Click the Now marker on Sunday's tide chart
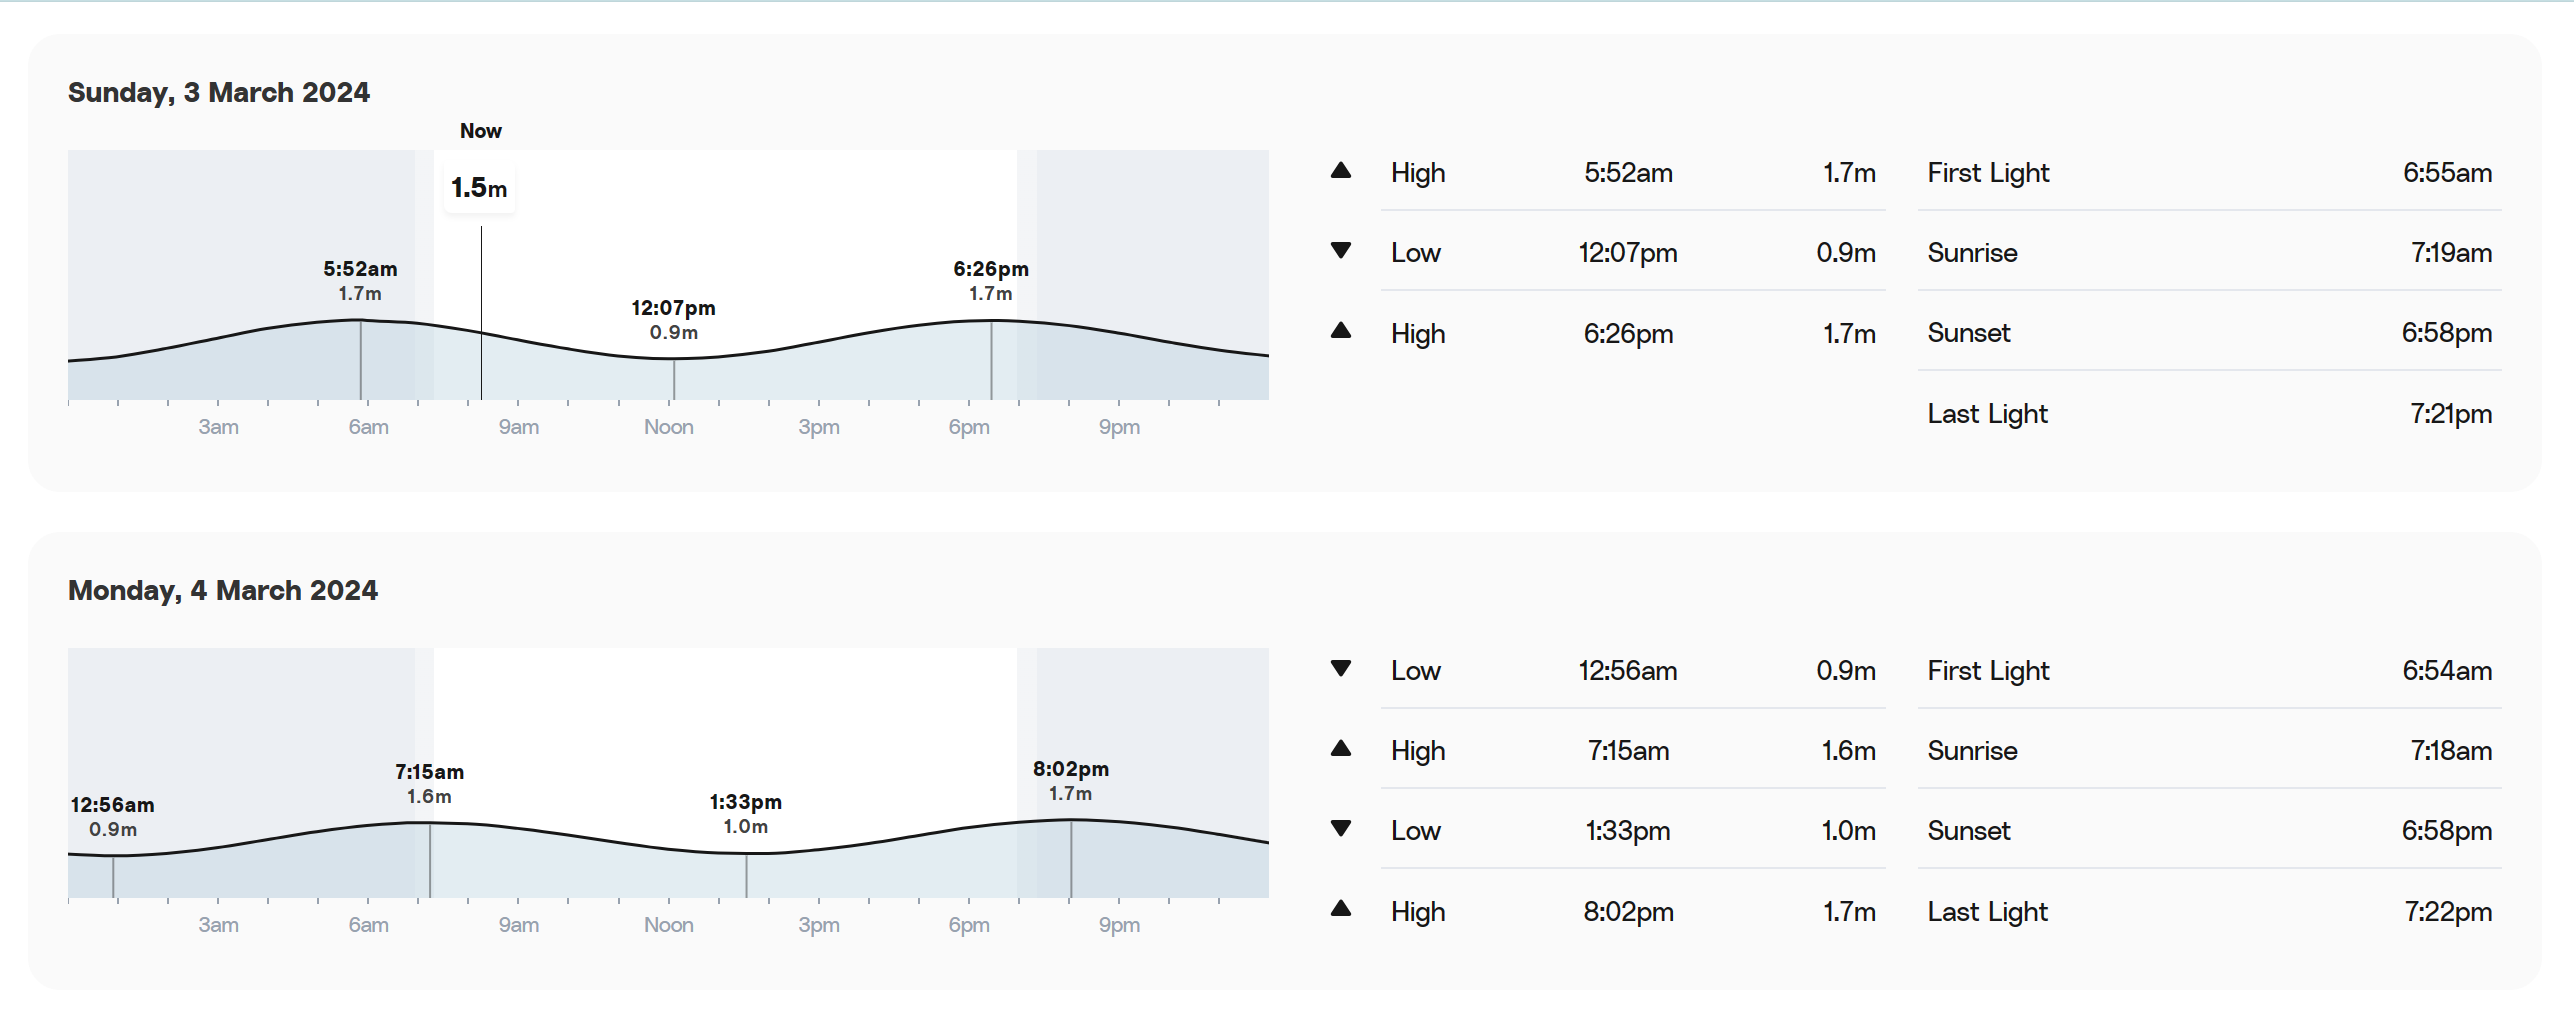The image size is (2574, 1028). tap(481, 131)
